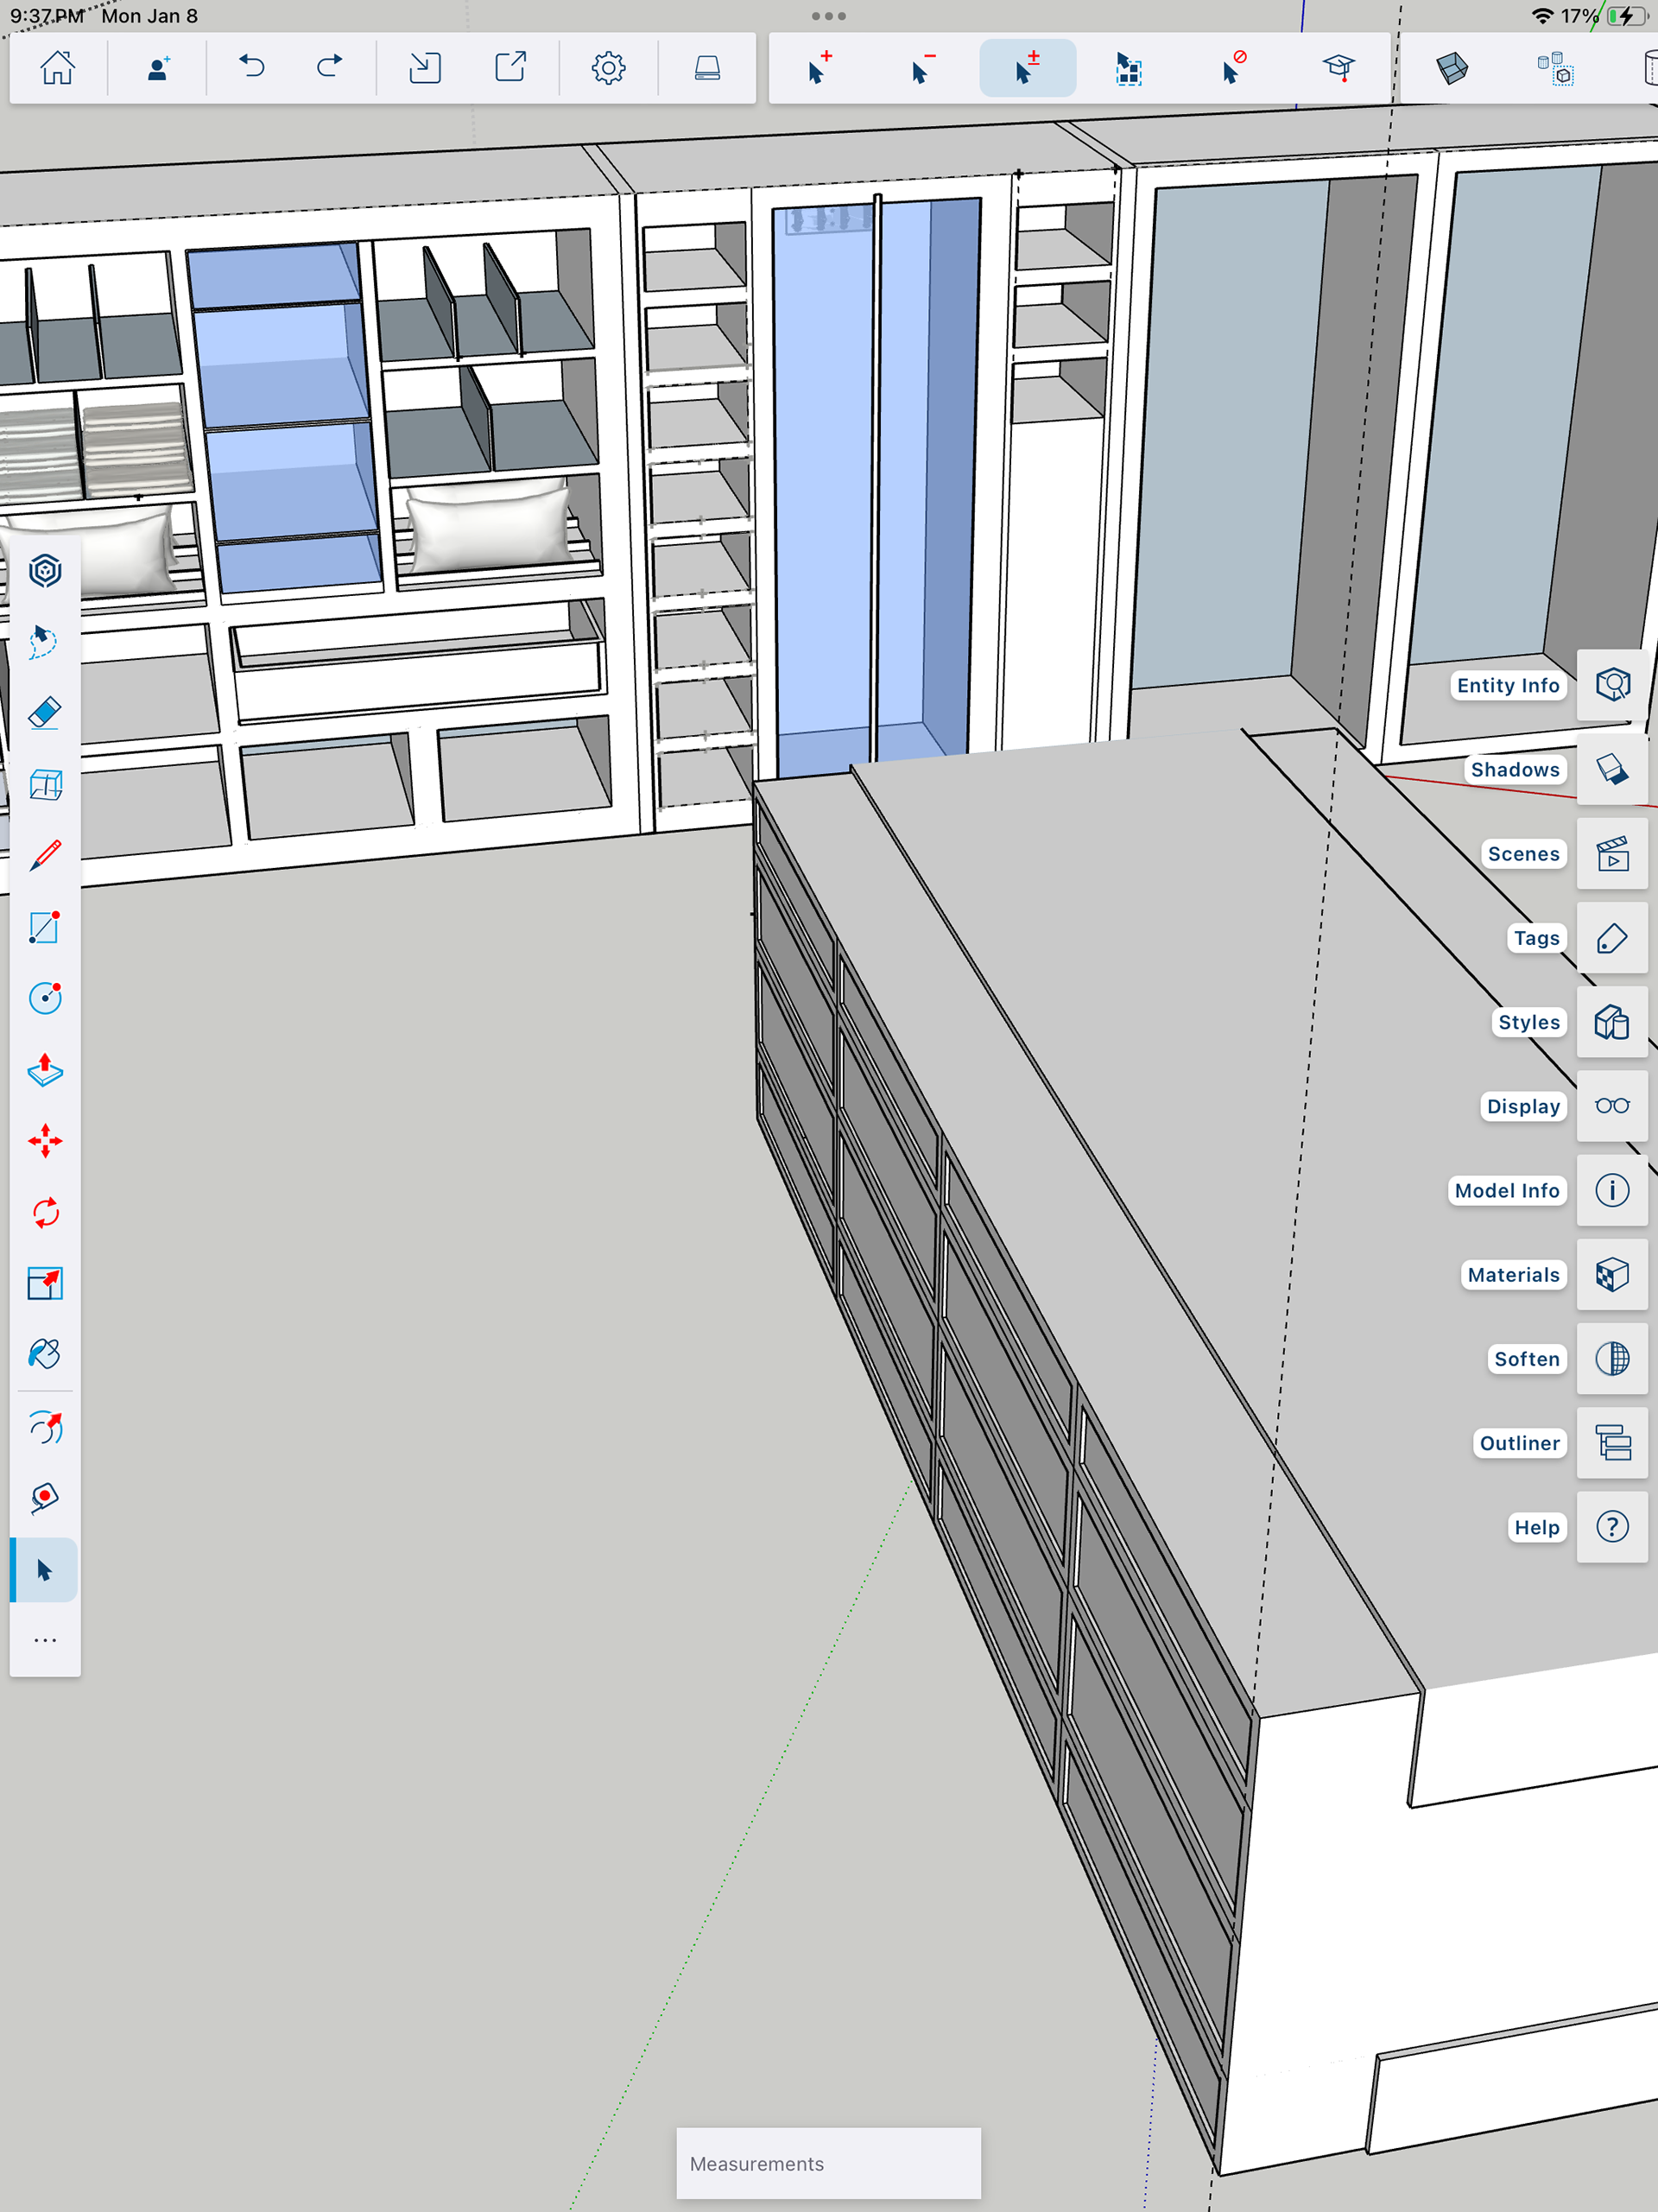1658x2212 pixels.
Task: Open the Outliner panel
Action: tap(1612, 1443)
